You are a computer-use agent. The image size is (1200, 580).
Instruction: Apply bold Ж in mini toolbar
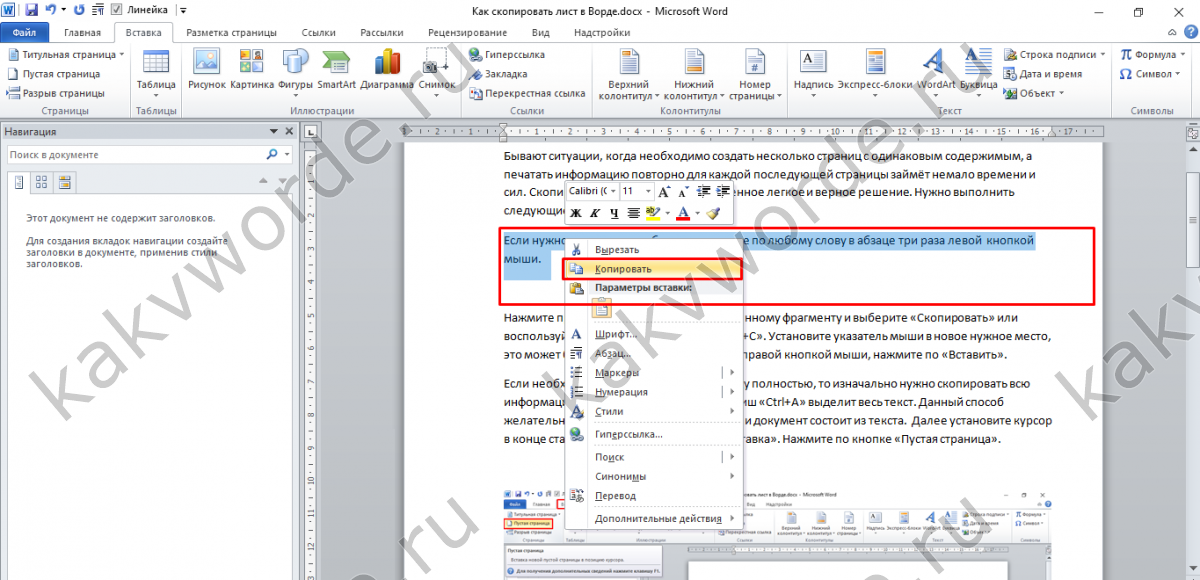pyautogui.click(x=576, y=213)
